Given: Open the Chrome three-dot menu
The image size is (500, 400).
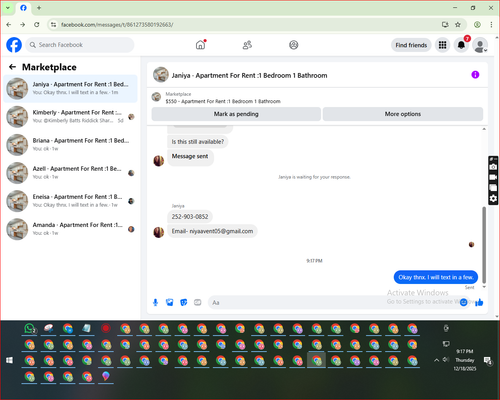Looking at the screenshot, I should point(491,25).
